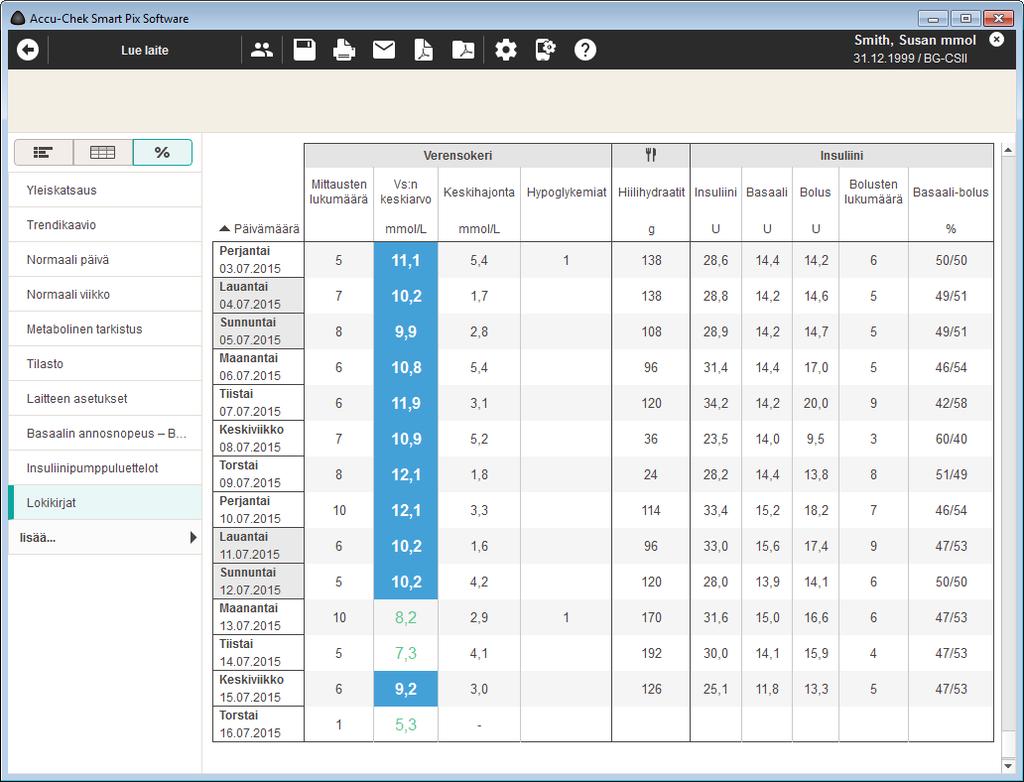The image size is (1024, 782).
Task: Click the Verensokeri group header
Action: 458,155
